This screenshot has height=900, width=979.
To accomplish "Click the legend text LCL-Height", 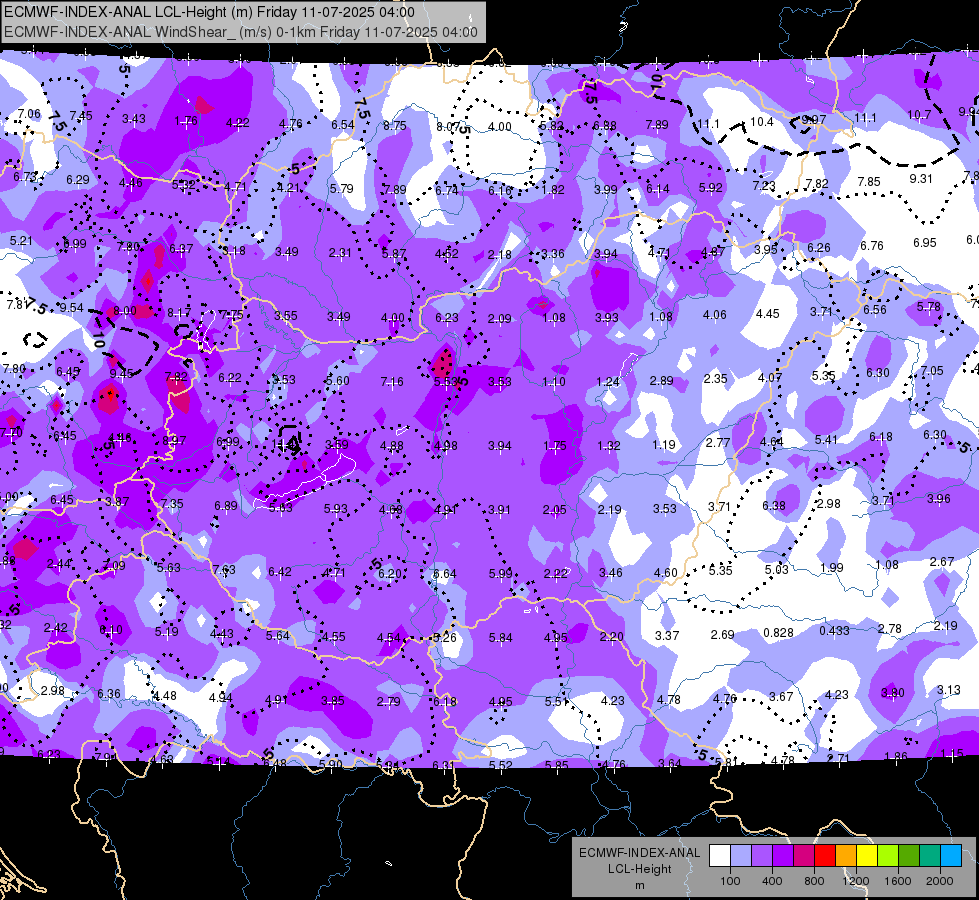I will pyautogui.click(x=639, y=869).
